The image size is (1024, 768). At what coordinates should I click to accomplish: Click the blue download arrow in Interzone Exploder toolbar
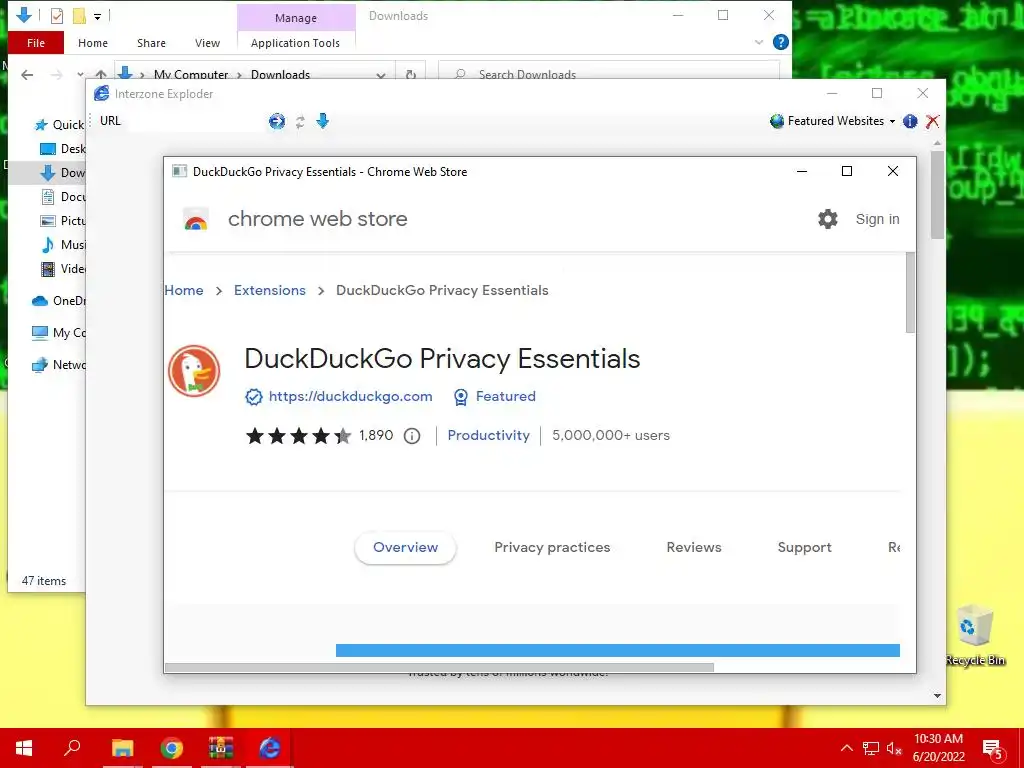[323, 121]
